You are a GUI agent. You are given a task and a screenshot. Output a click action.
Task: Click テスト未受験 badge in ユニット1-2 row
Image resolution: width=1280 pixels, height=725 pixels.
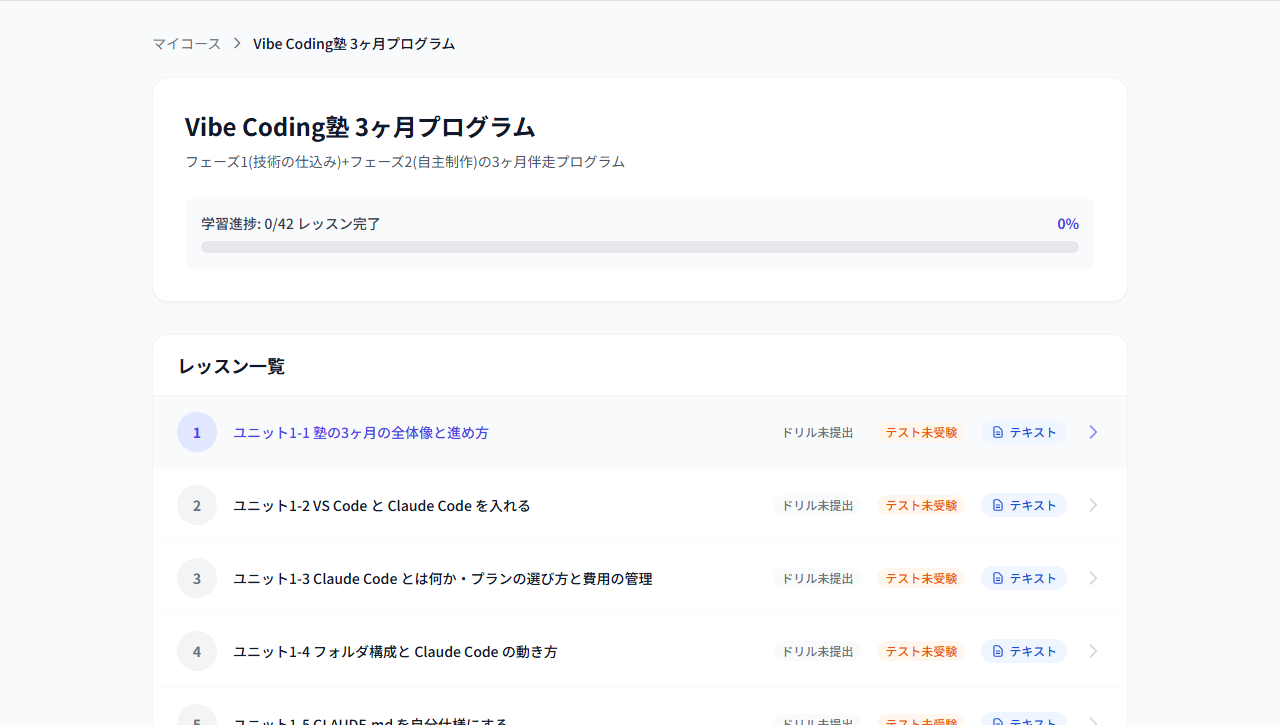(921, 505)
